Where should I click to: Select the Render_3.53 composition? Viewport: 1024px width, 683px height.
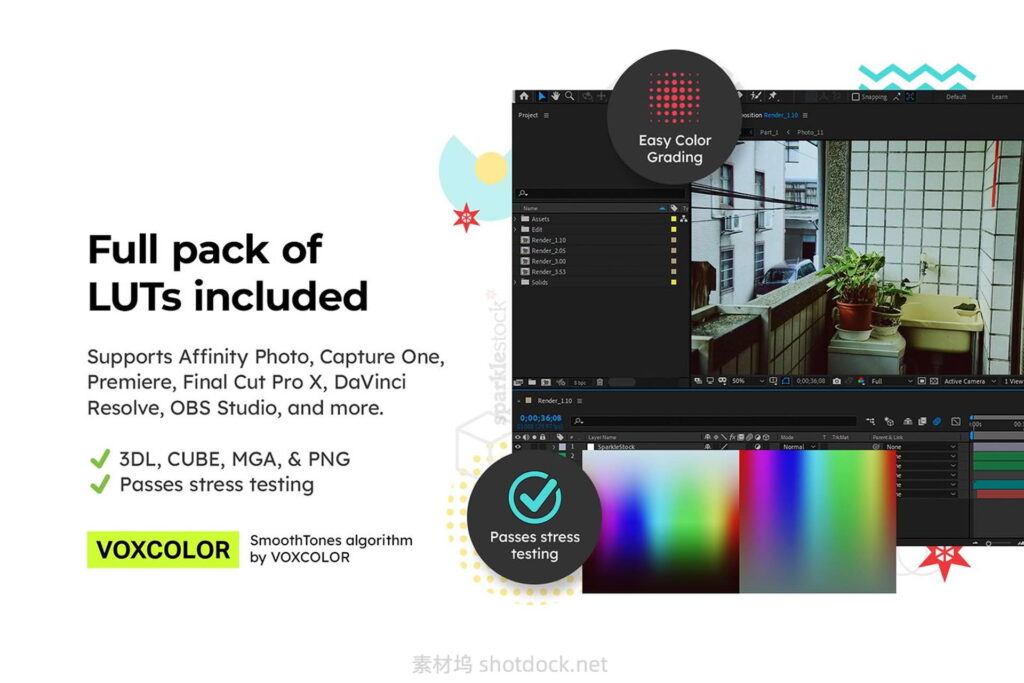[549, 272]
